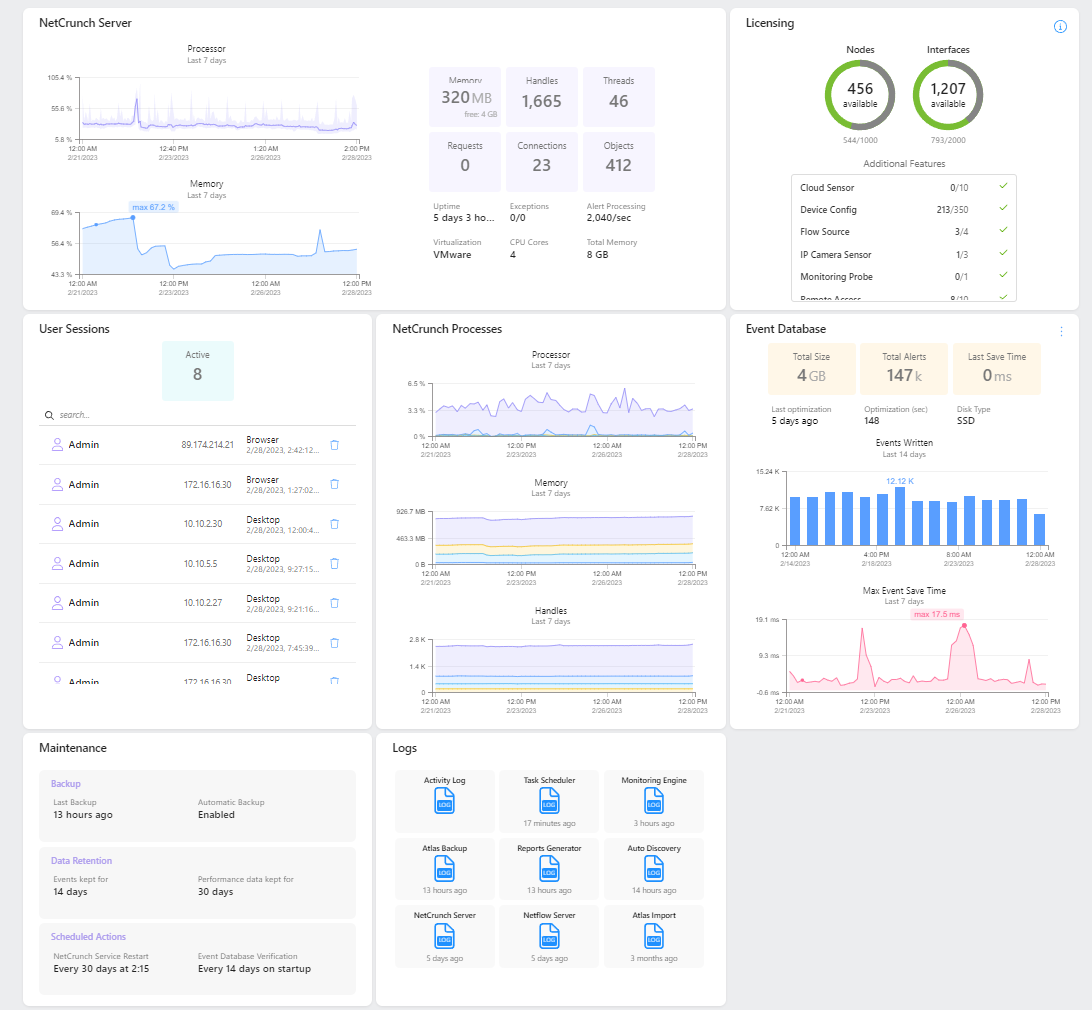This screenshot has height=1011, width=1092.
Task: Delete Desktop session from 10.10.2.30
Action: pyautogui.click(x=334, y=524)
